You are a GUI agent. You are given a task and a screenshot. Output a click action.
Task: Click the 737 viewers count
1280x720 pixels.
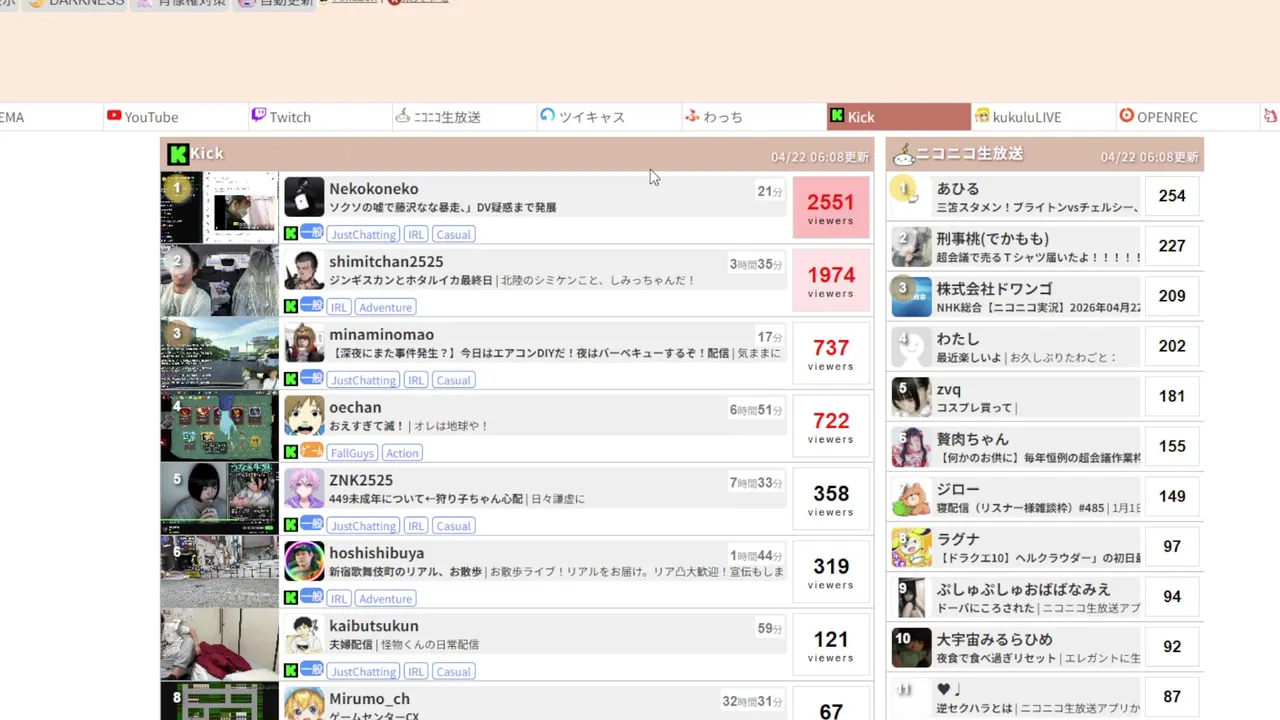tap(831, 354)
